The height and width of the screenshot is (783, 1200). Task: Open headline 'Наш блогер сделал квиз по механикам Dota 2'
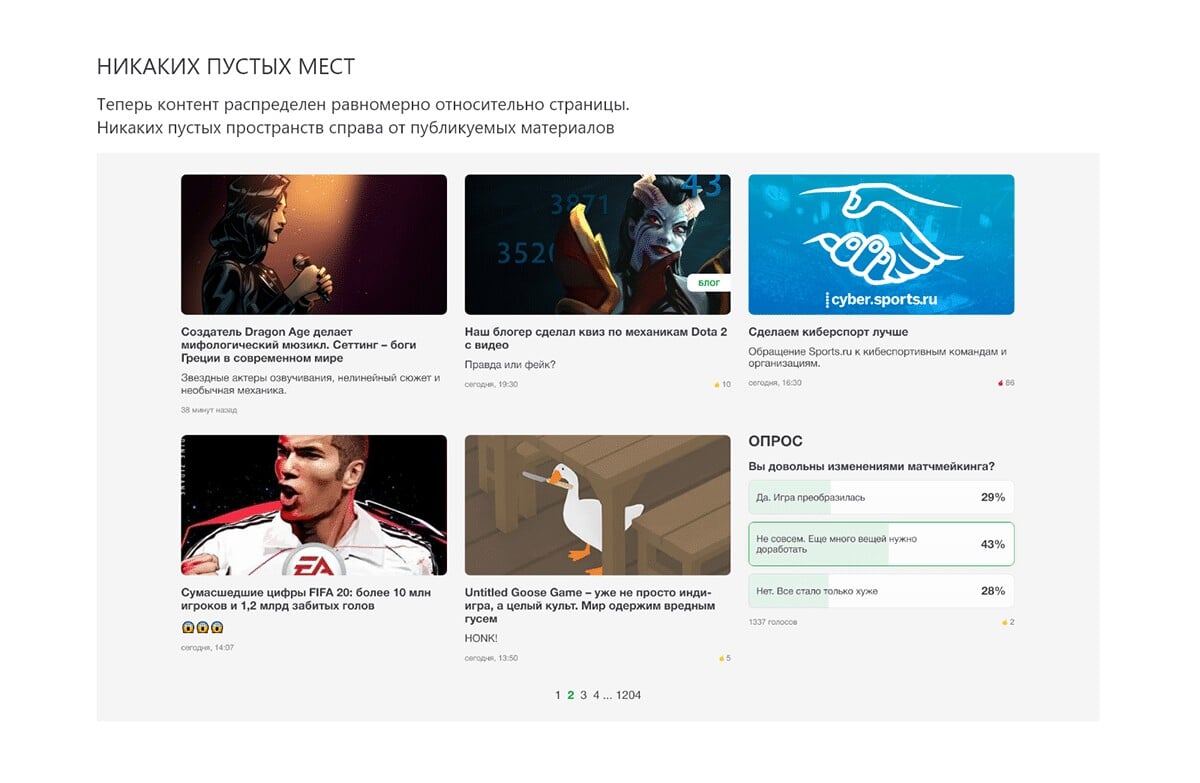(x=596, y=338)
